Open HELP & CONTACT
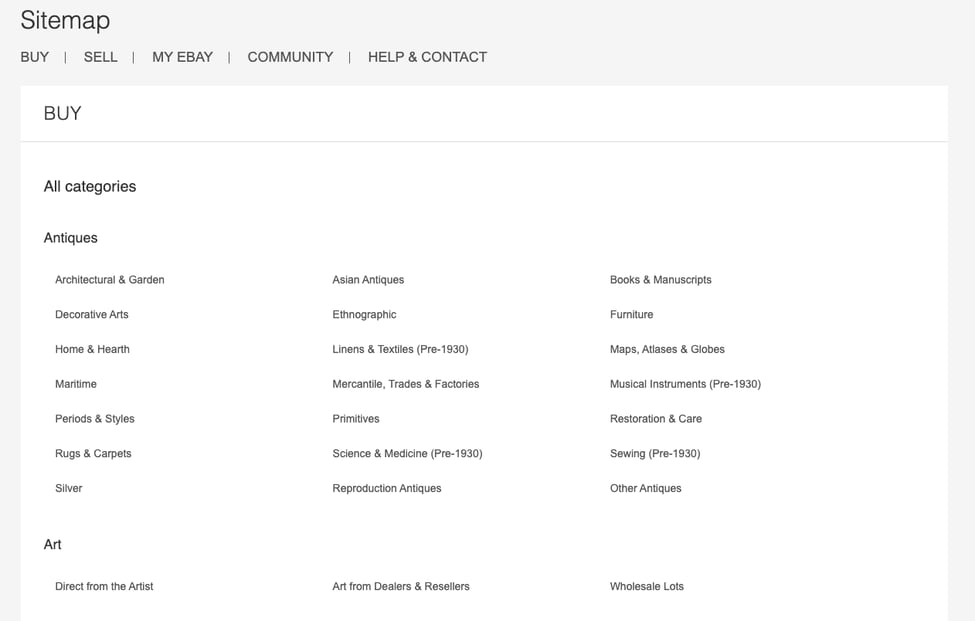975x621 pixels. 427,57
